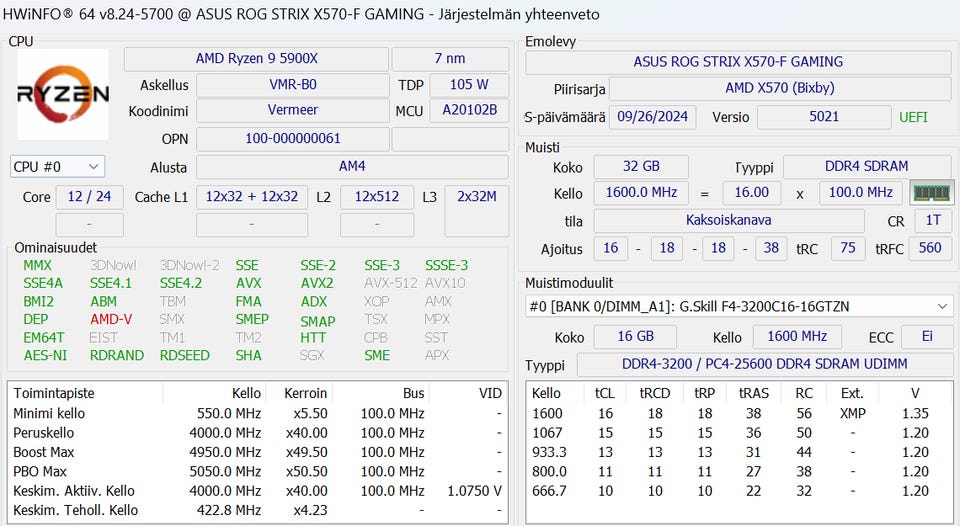
Task: Click the BIOS version 5021 field
Action: pos(823,117)
